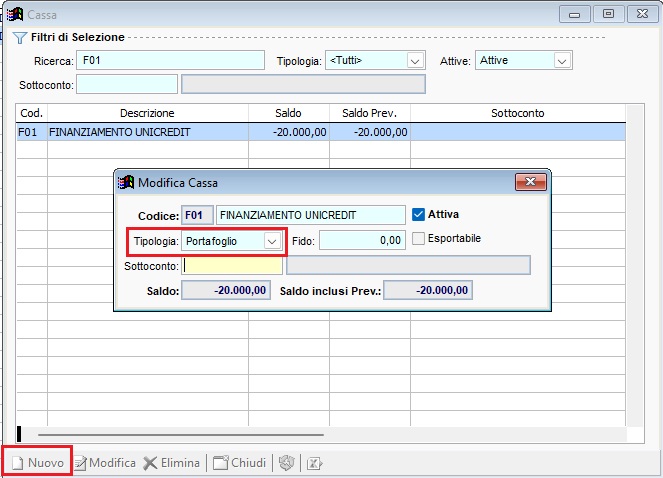
Task: Select the FINANZIAMENTO UNICREDIT table row
Action: click(147, 131)
